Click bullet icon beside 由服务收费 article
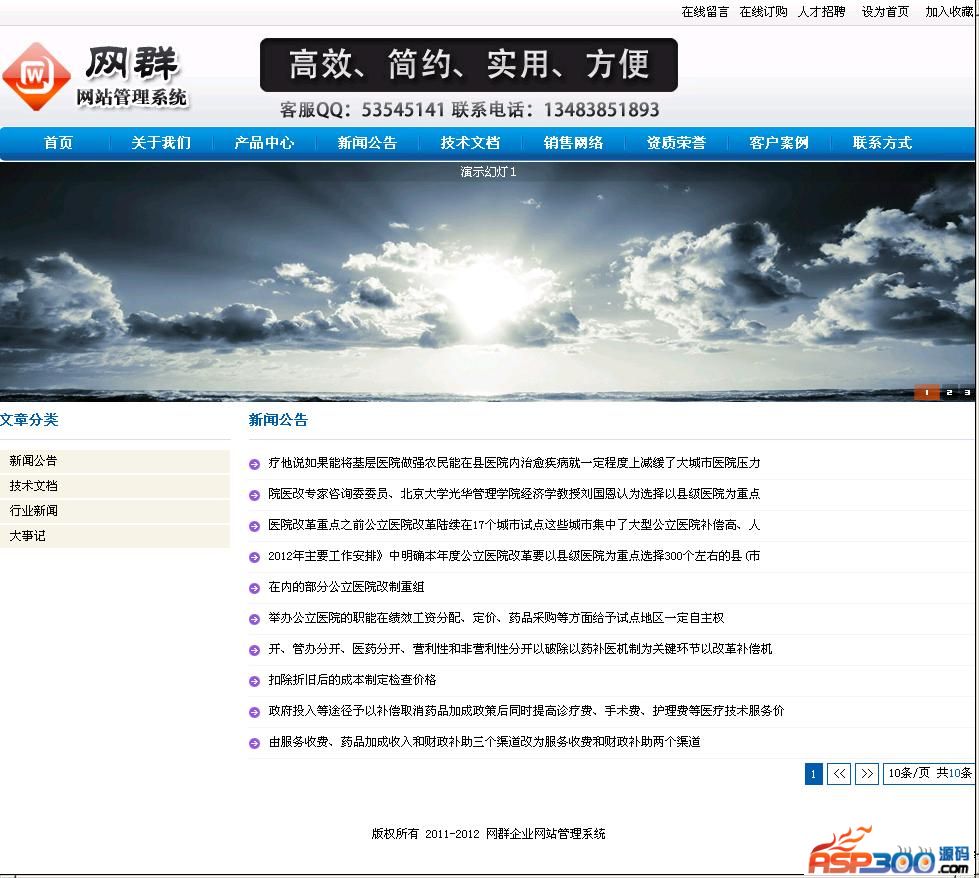This screenshot has height=878, width=979. click(254, 743)
